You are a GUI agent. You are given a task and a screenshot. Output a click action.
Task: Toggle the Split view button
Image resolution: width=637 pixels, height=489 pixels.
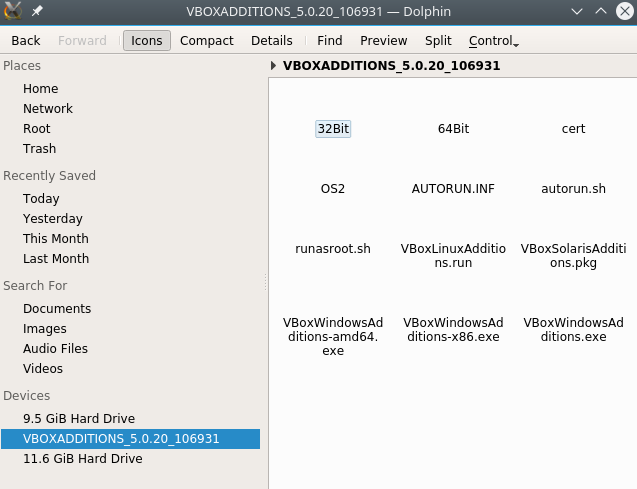pyautogui.click(x=438, y=41)
